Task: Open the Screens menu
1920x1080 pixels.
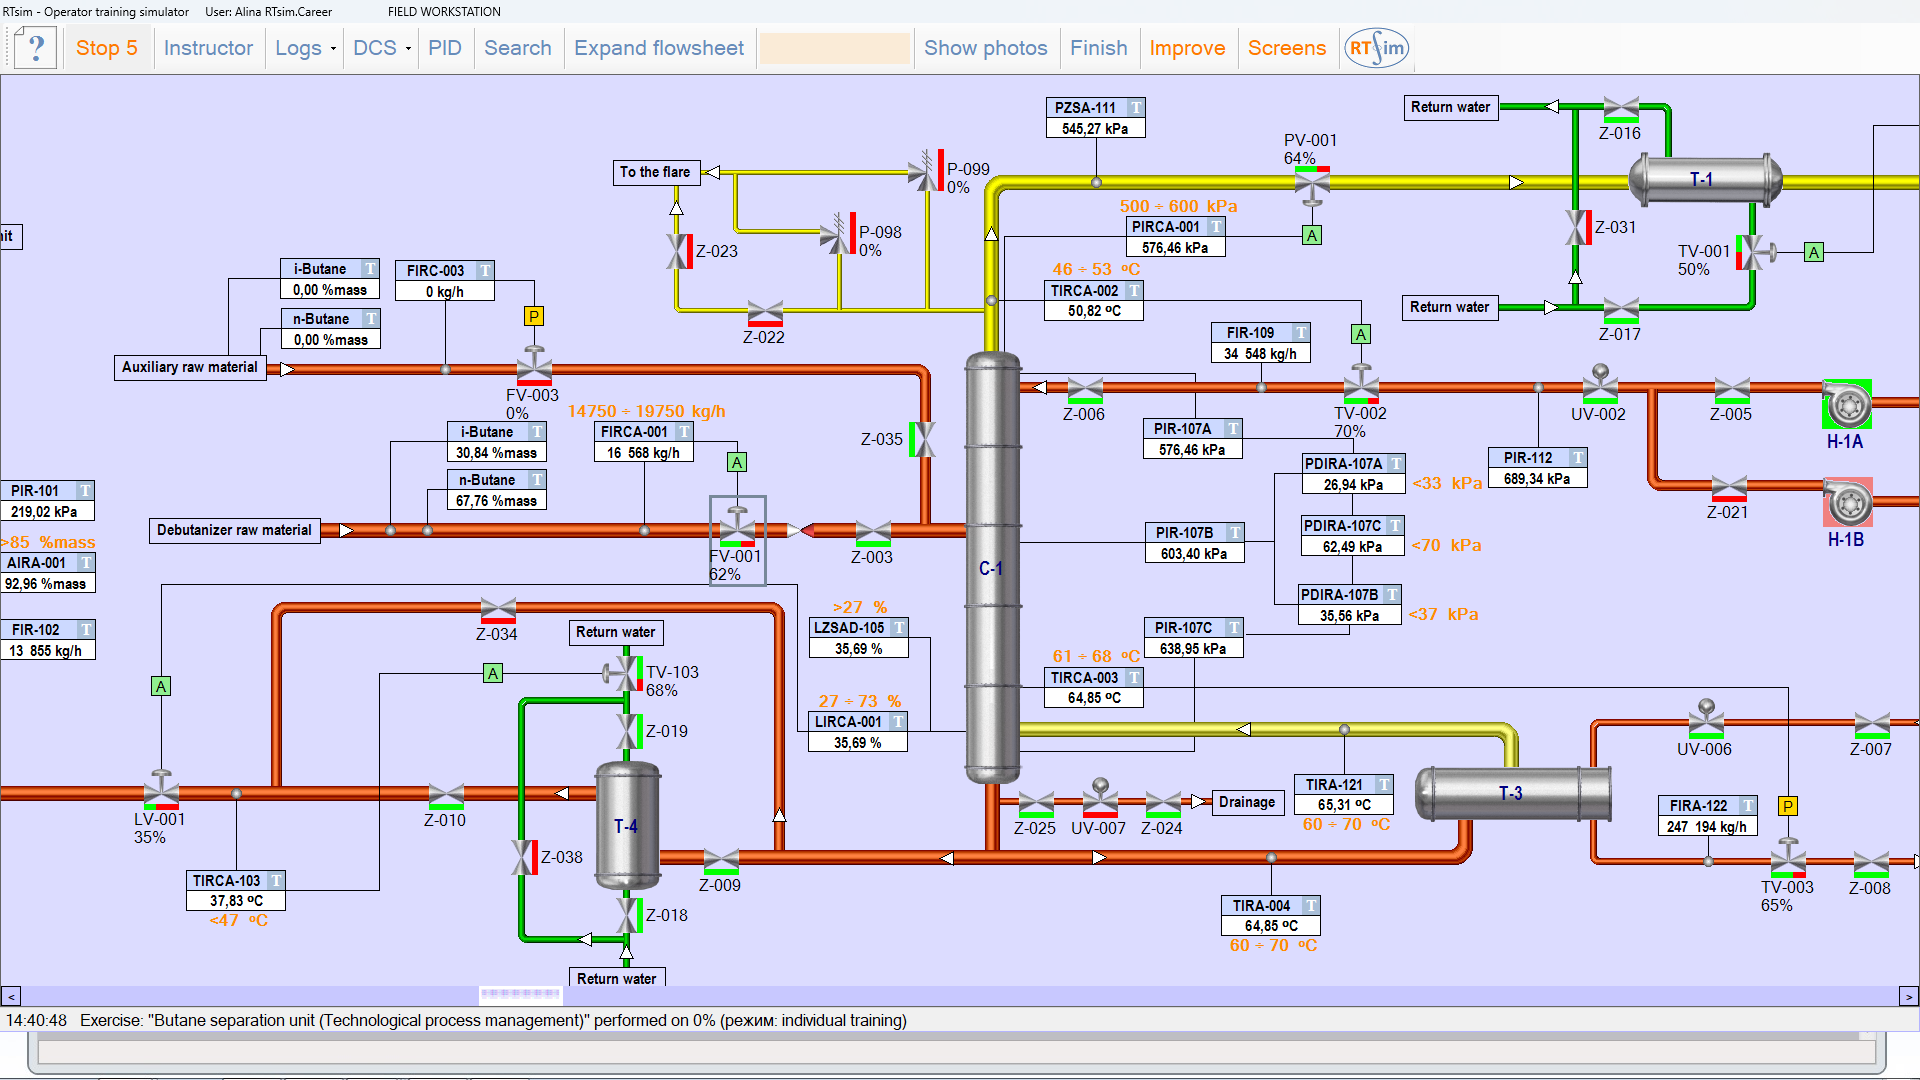Action: coord(1286,48)
